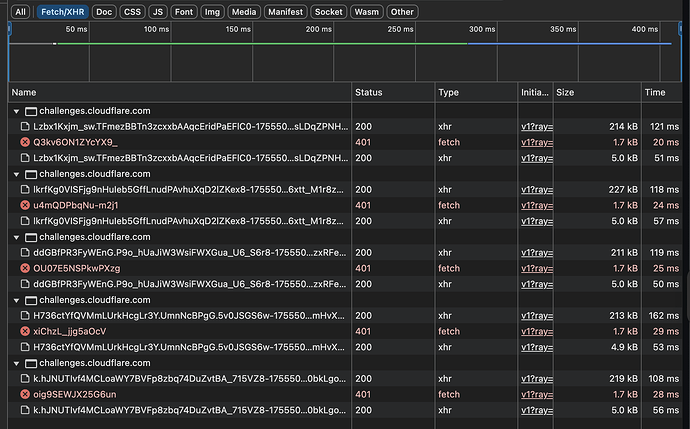Open initiator link of 214 kB Lzbx1Kxjm request
Image resolution: width=690 pixels, height=429 pixels.
click(537, 127)
